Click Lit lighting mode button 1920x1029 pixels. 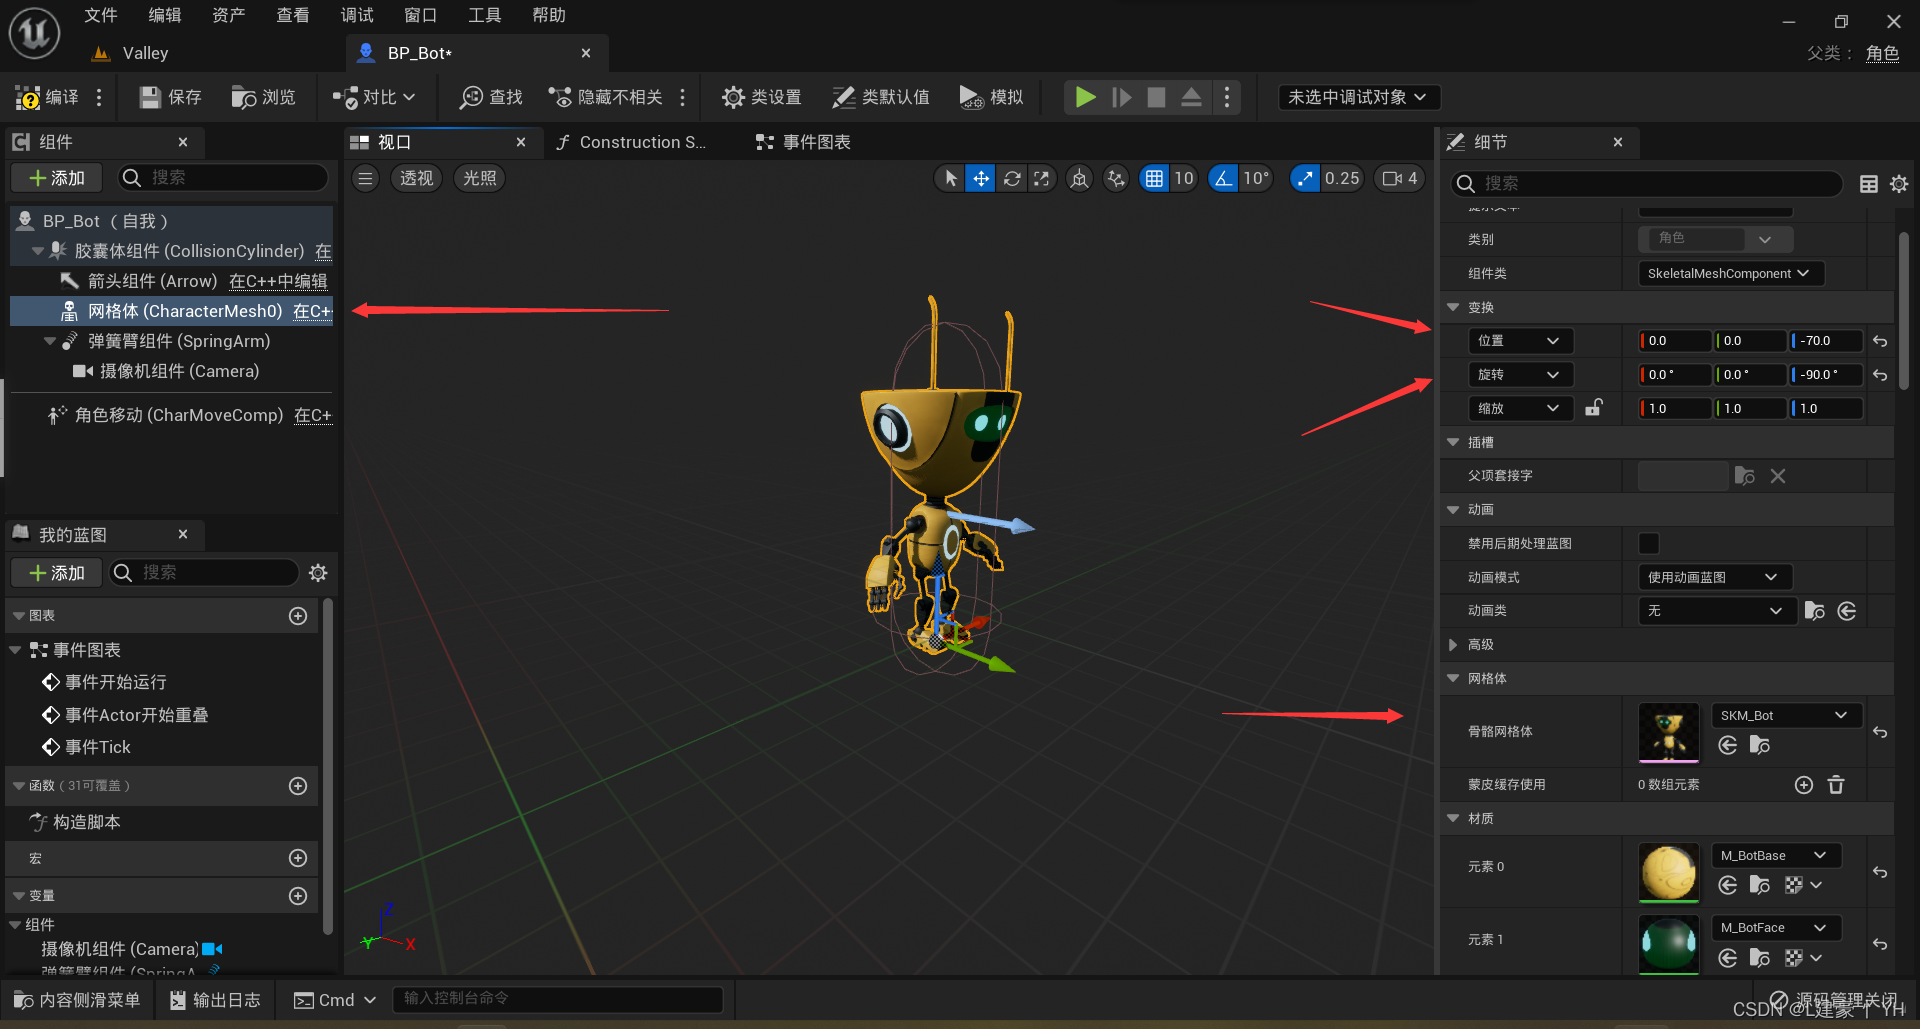tap(479, 178)
